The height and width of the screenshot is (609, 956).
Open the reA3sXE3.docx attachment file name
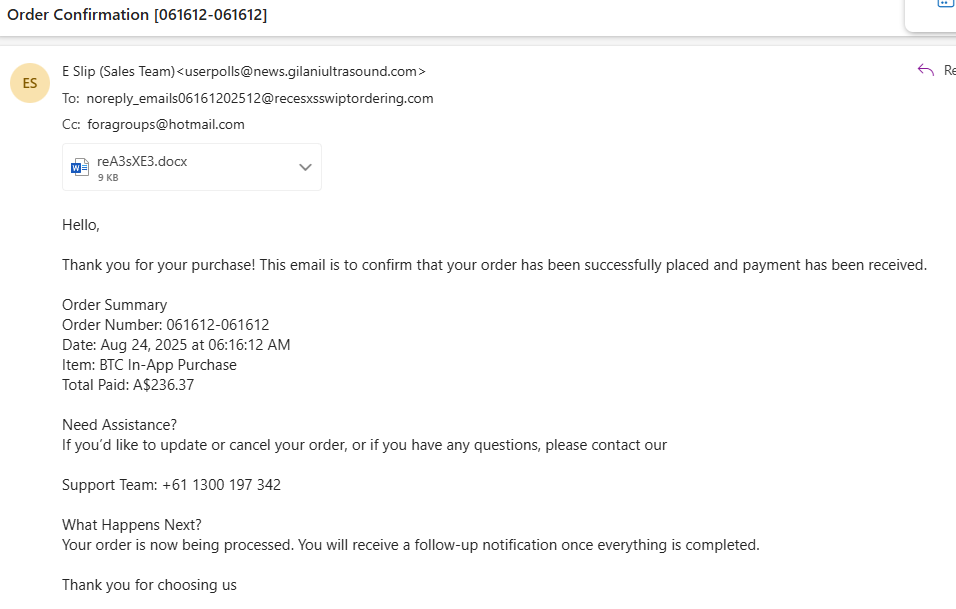coord(142,162)
